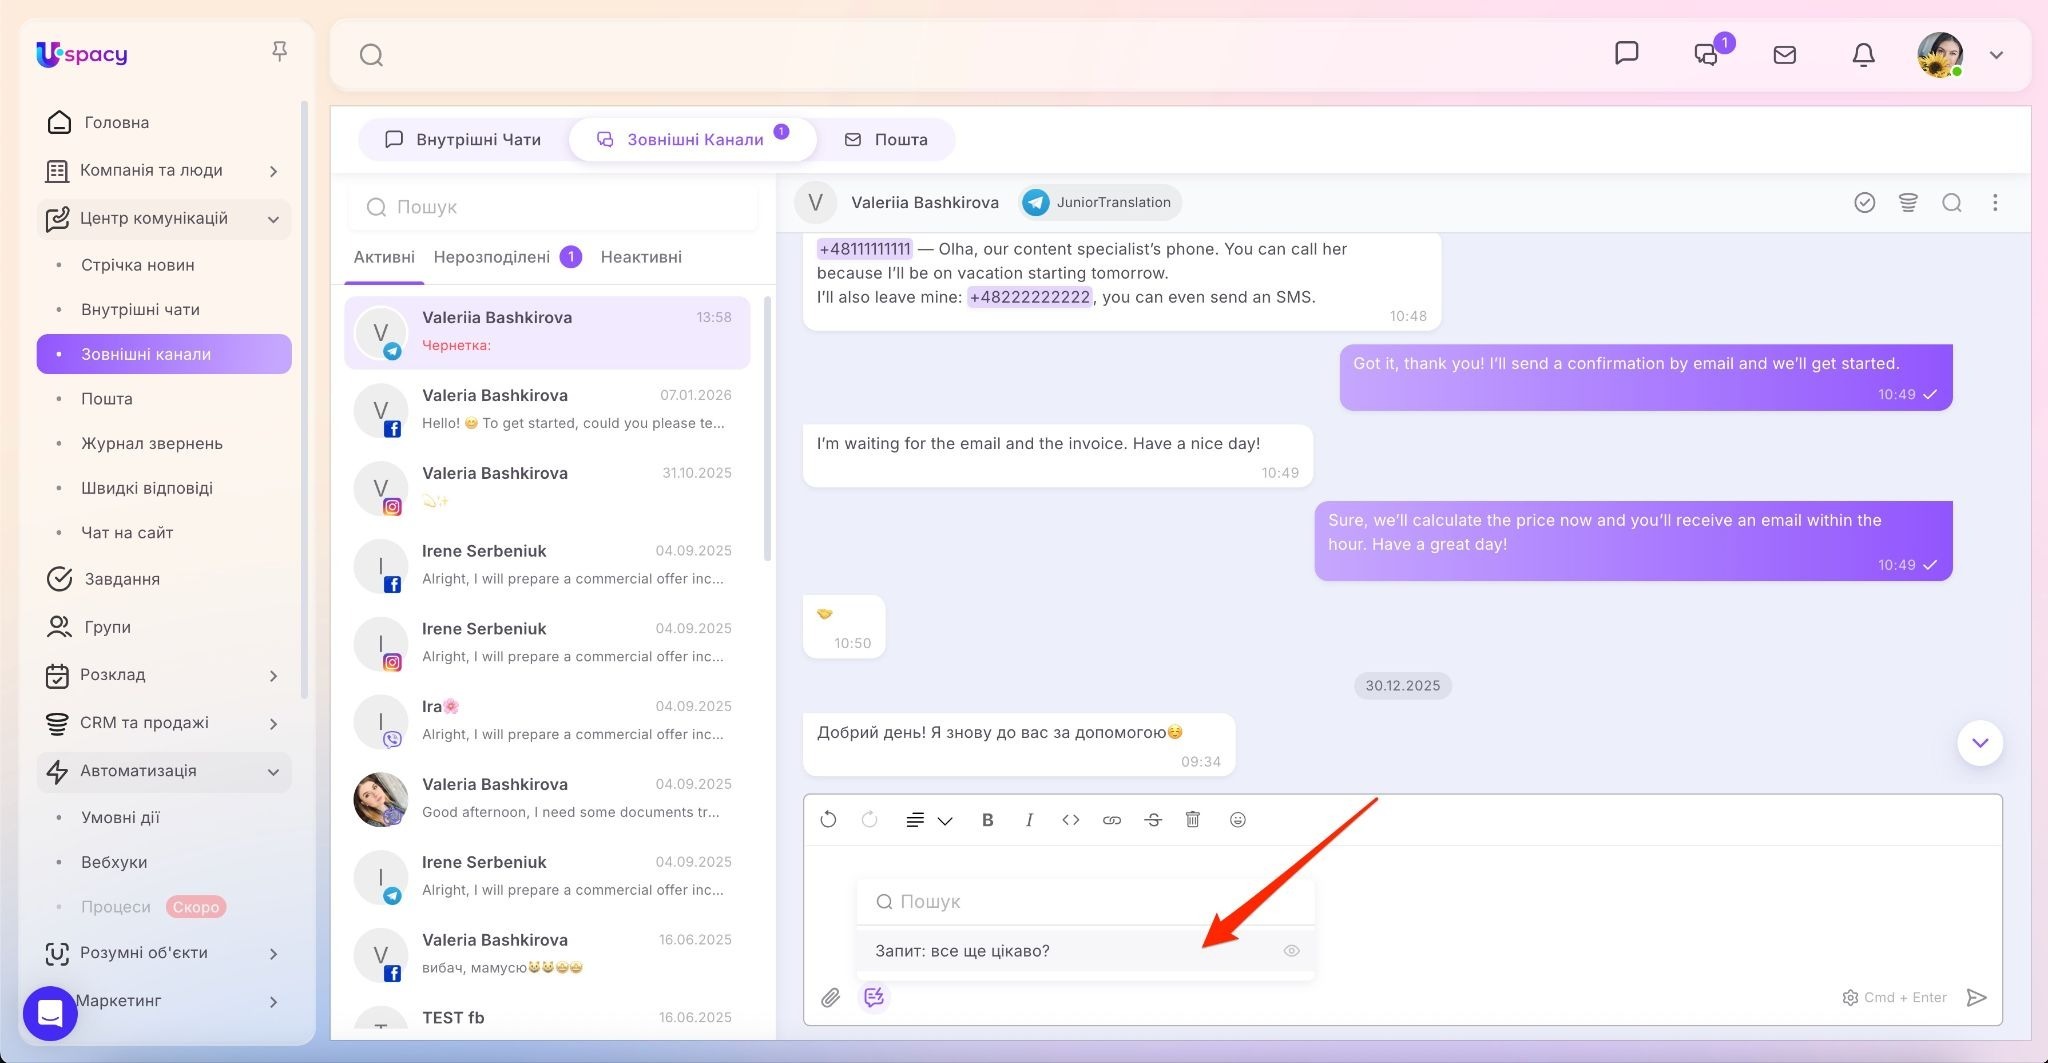Open Швидкі відповіді in the sidebar
The width and height of the screenshot is (2048, 1063).
tap(147, 488)
